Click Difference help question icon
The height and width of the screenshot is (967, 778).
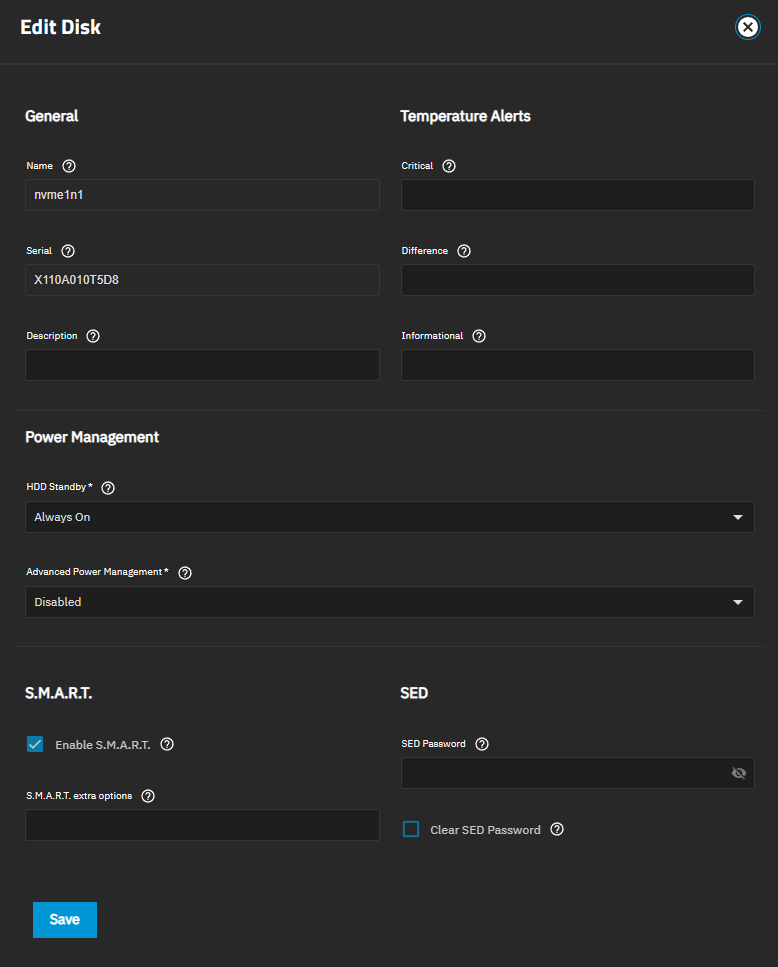464,251
